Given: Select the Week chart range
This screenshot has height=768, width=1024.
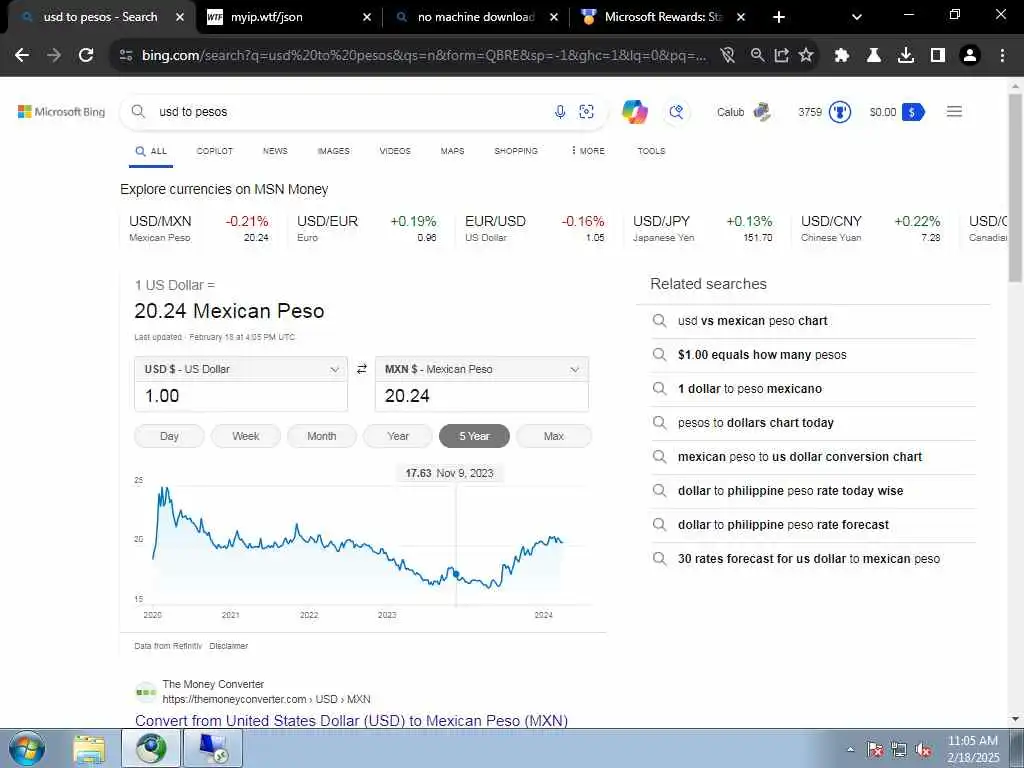Looking at the screenshot, I should [246, 436].
